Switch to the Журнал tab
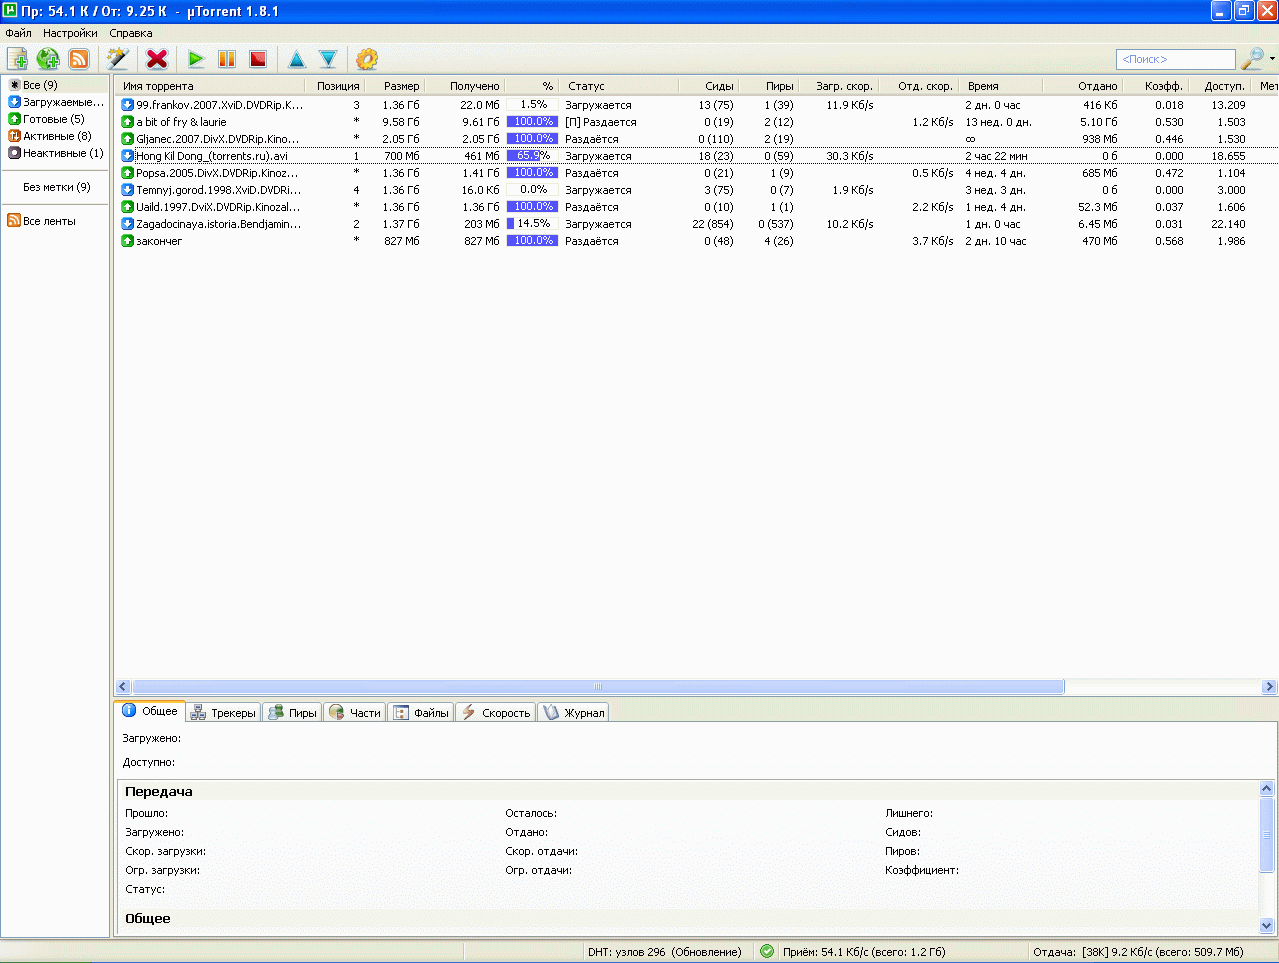1279x963 pixels. [x=574, y=713]
